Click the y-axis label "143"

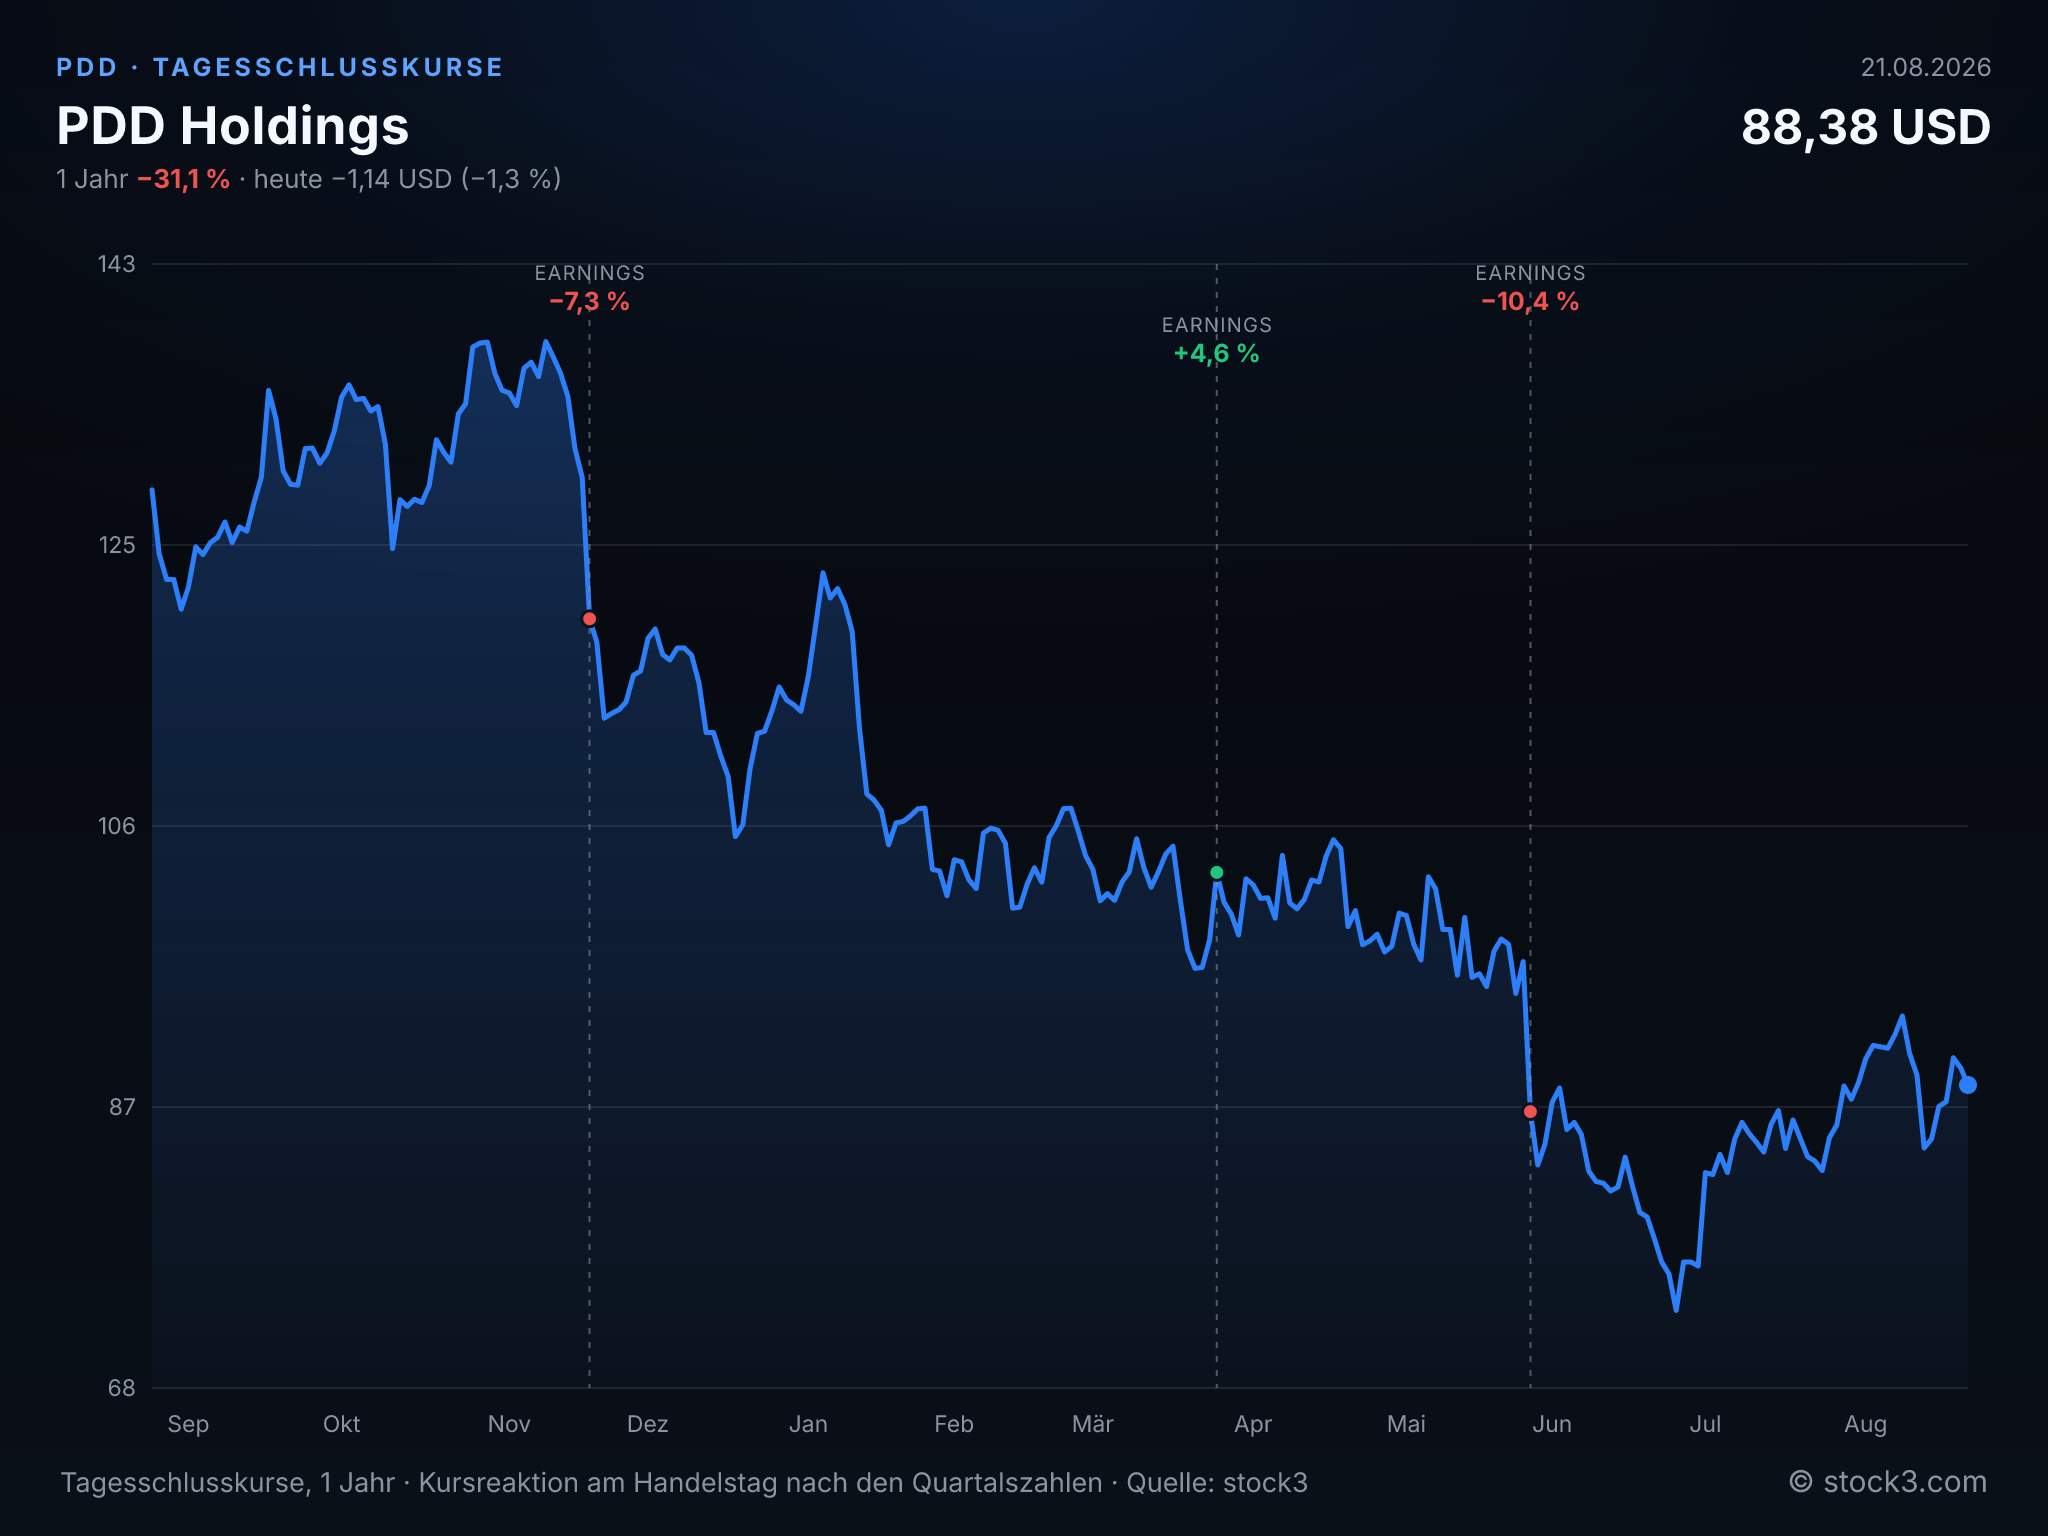116,264
